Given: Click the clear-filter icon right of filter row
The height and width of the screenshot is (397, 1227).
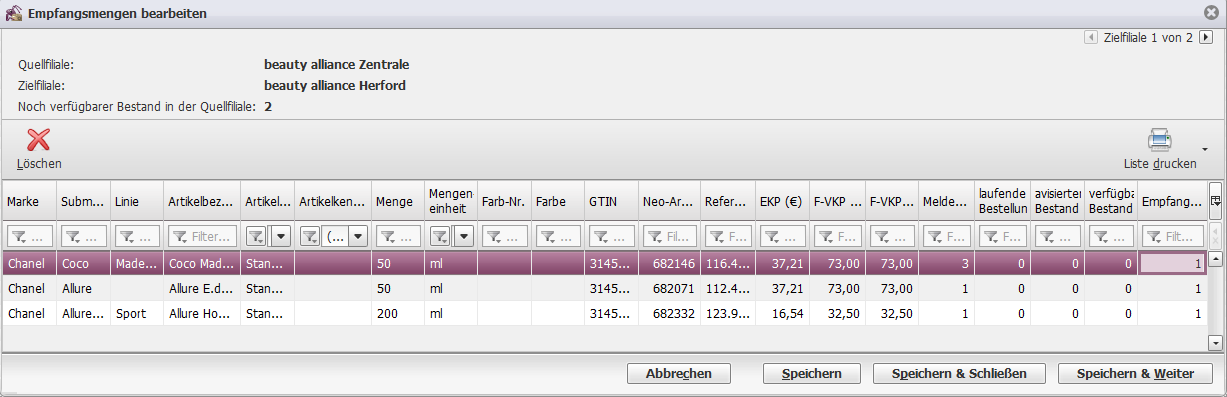Looking at the screenshot, I should click(1215, 236).
